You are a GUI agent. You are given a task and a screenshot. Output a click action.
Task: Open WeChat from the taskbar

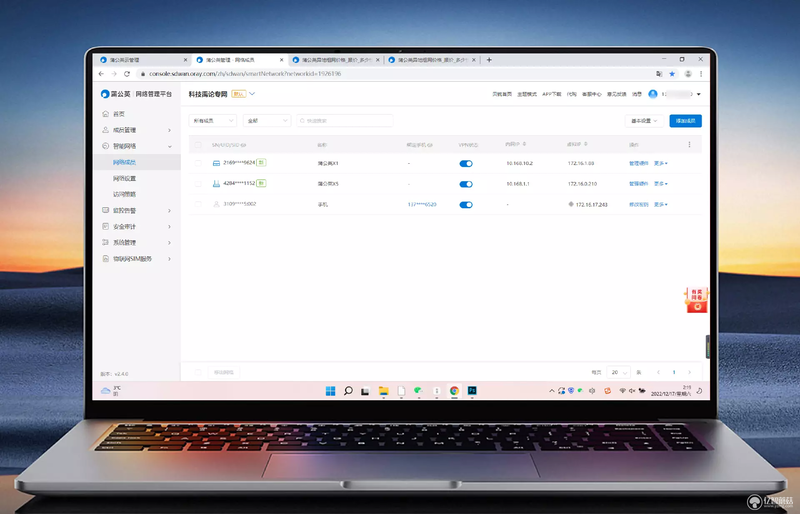coord(418,391)
